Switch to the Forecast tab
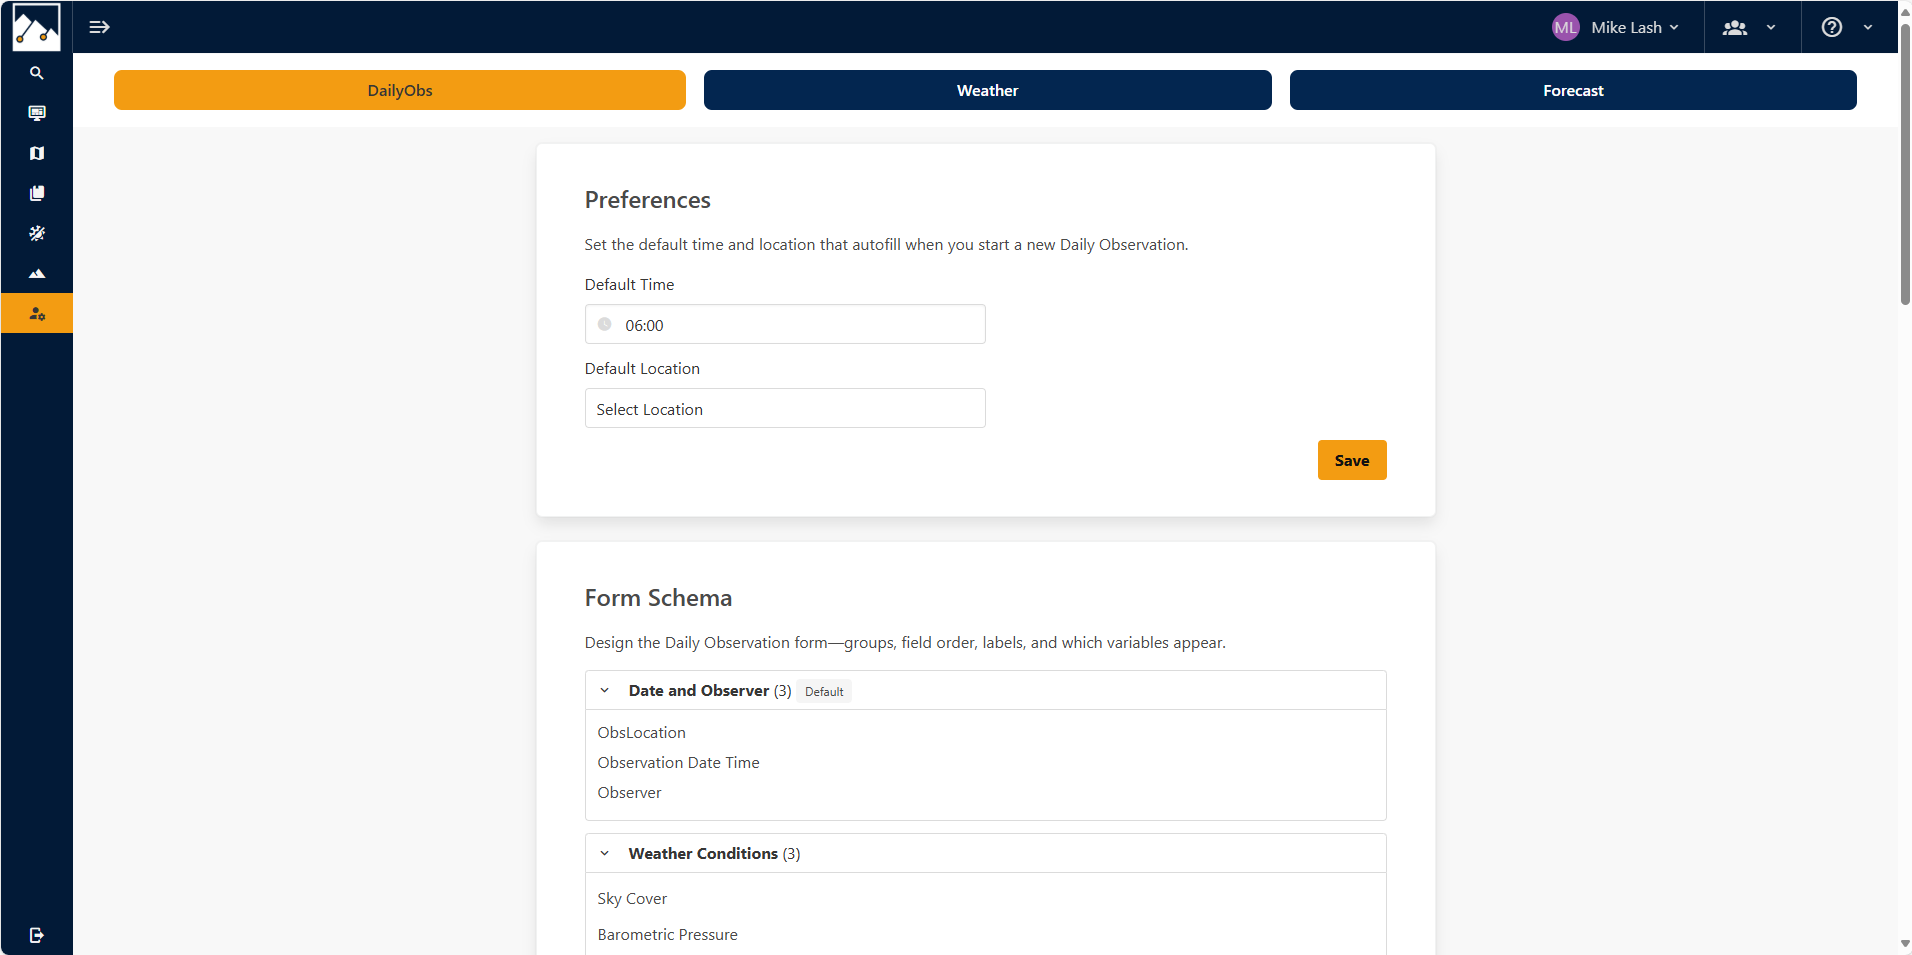The width and height of the screenshot is (1912, 955). [1573, 90]
